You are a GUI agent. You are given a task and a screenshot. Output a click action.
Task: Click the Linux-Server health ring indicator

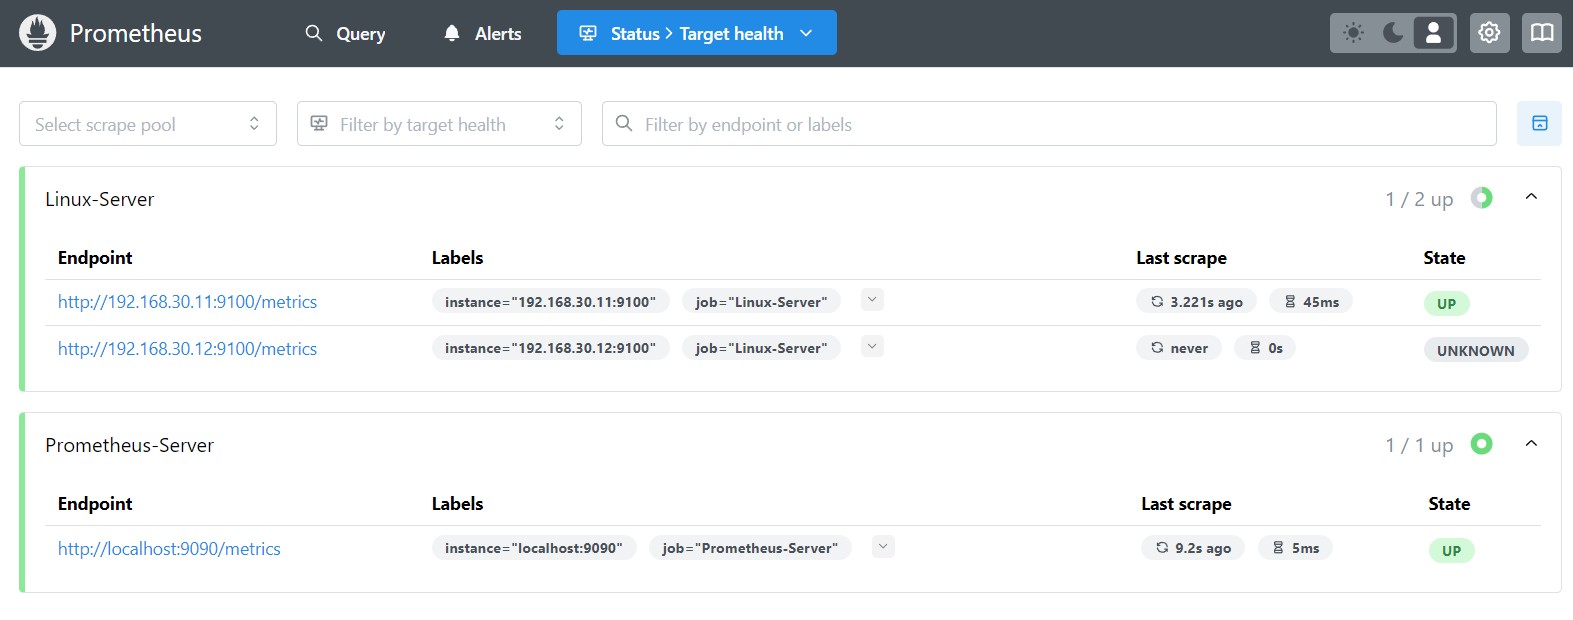pos(1481,198)
